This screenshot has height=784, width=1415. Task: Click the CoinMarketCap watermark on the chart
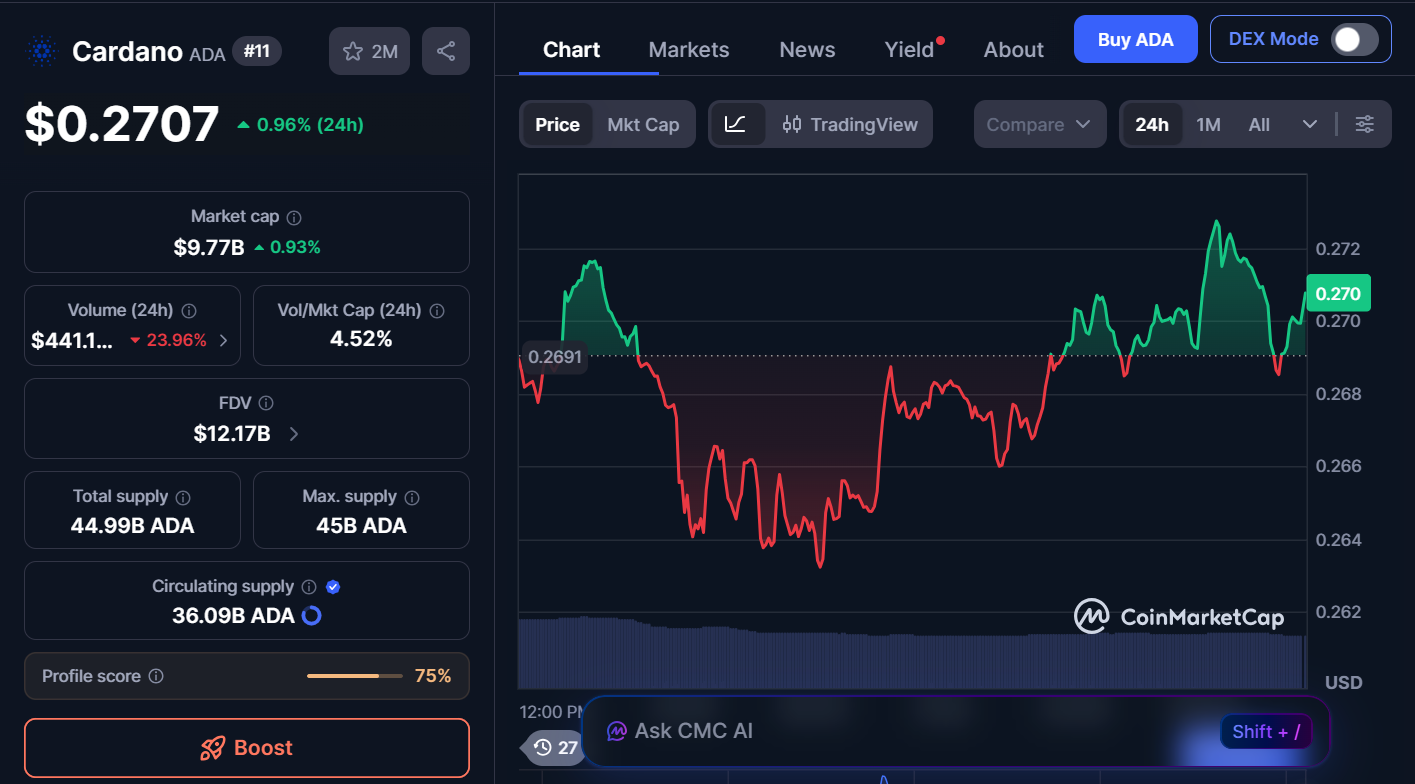point(1180,617)
